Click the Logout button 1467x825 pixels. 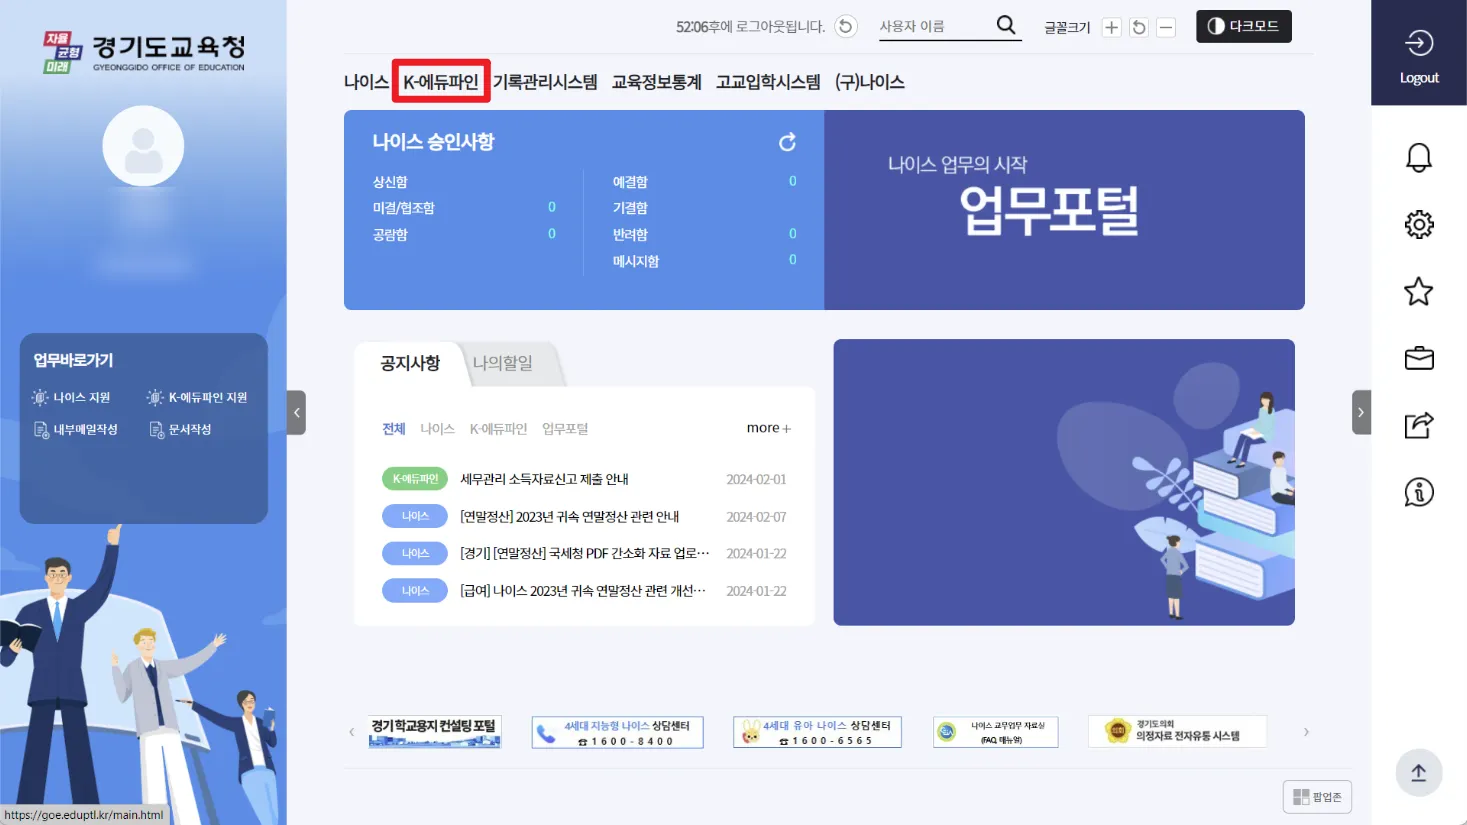pos(1419,53)
